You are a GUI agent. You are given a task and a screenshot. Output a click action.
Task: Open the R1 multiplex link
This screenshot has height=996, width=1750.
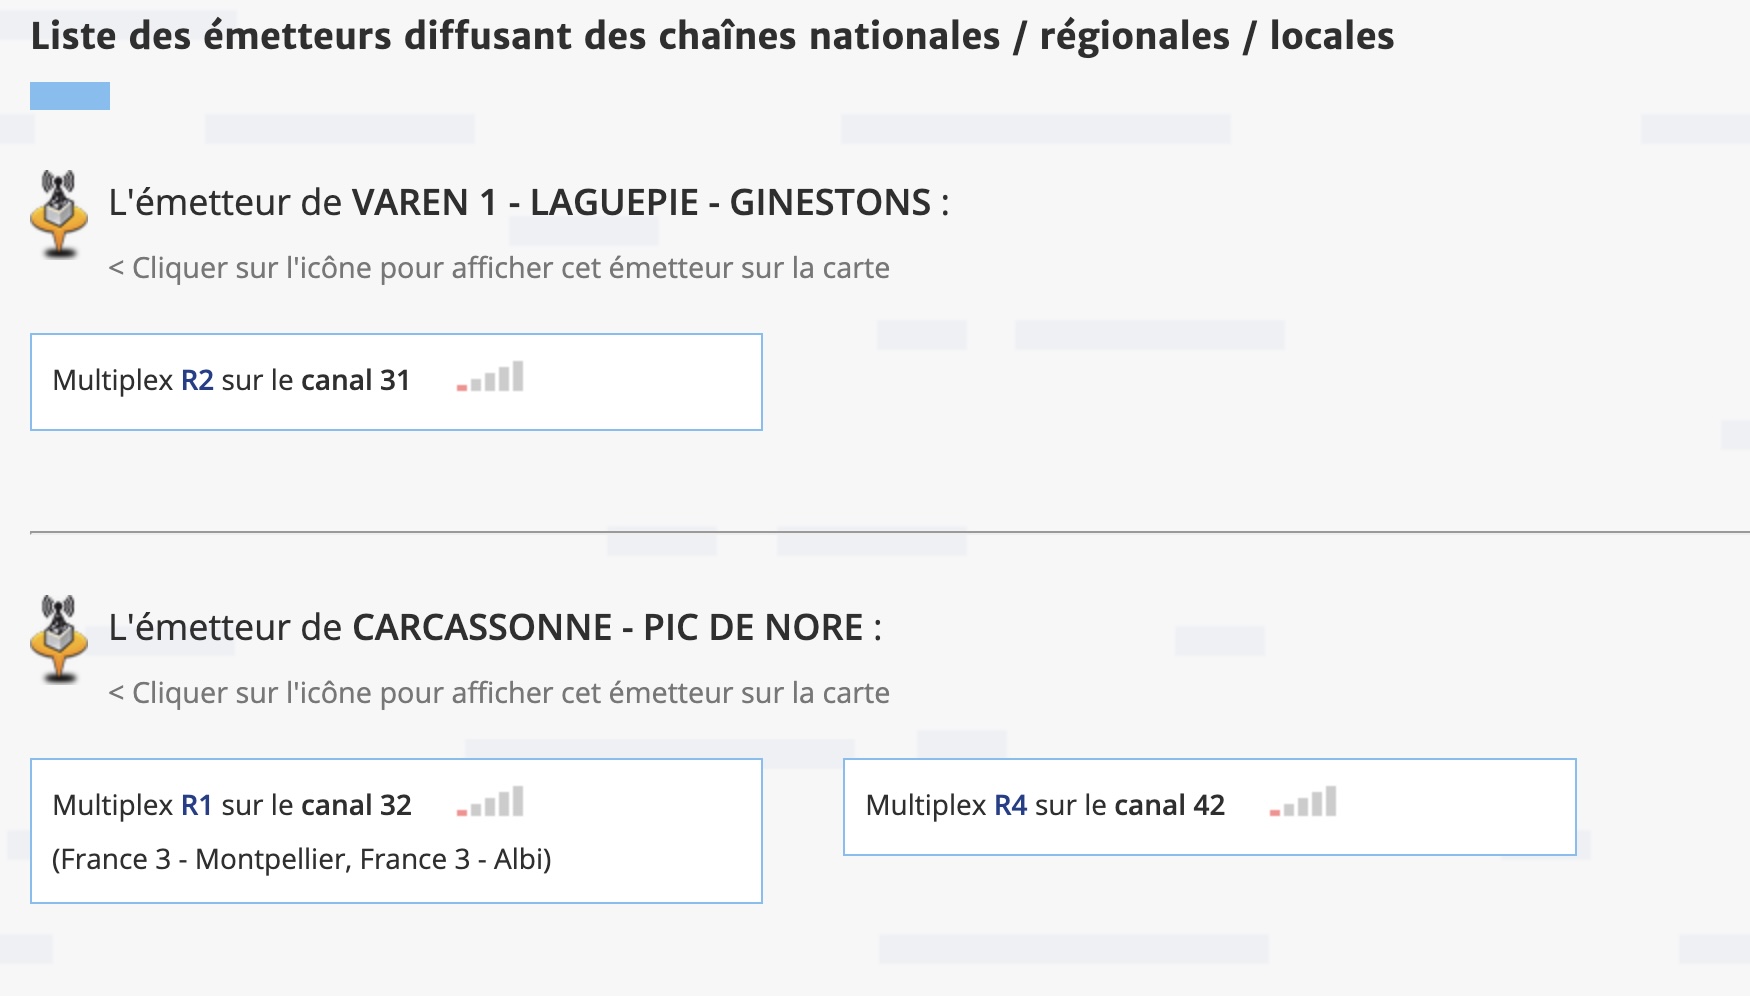pyautogui.click(x=197, y=805)
